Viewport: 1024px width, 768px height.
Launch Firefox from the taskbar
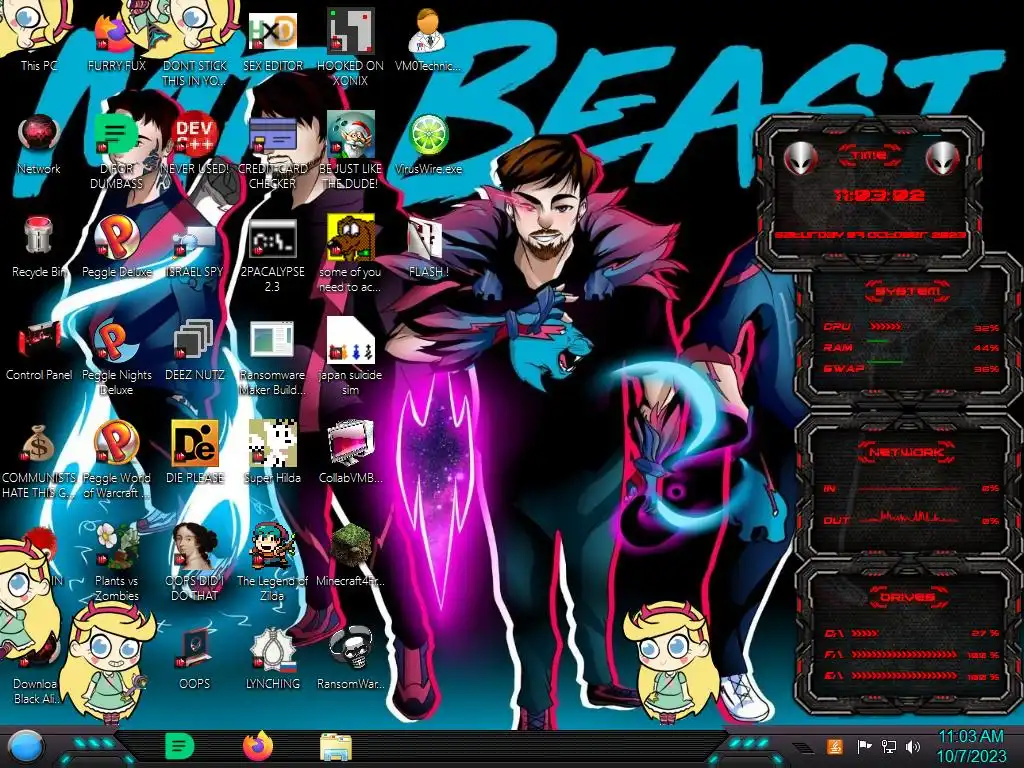tap(258, 746)
